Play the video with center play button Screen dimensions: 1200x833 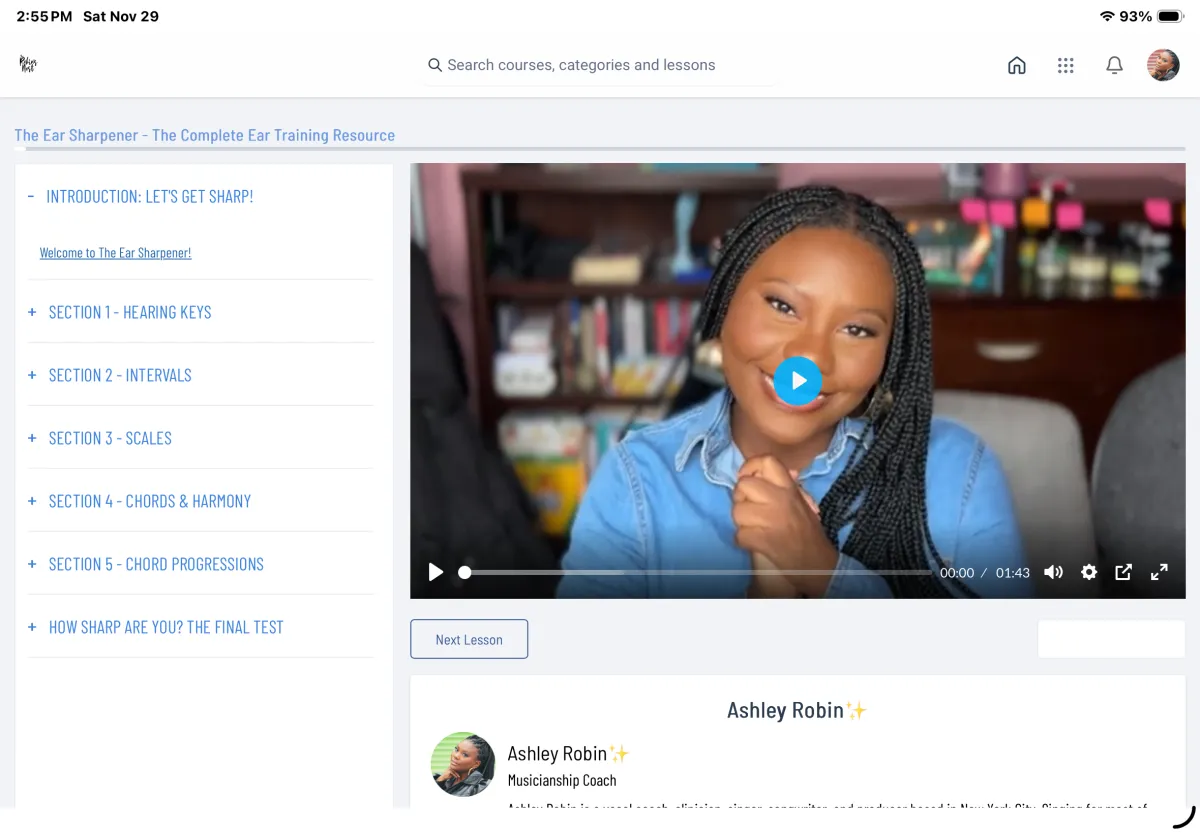point(798,381)
